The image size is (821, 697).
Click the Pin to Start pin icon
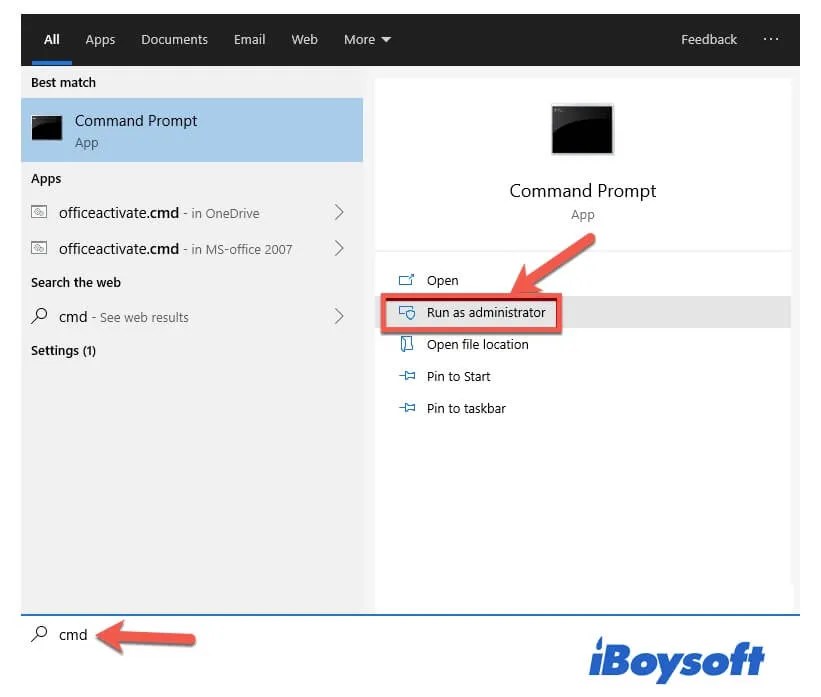(x=407, y=375)
